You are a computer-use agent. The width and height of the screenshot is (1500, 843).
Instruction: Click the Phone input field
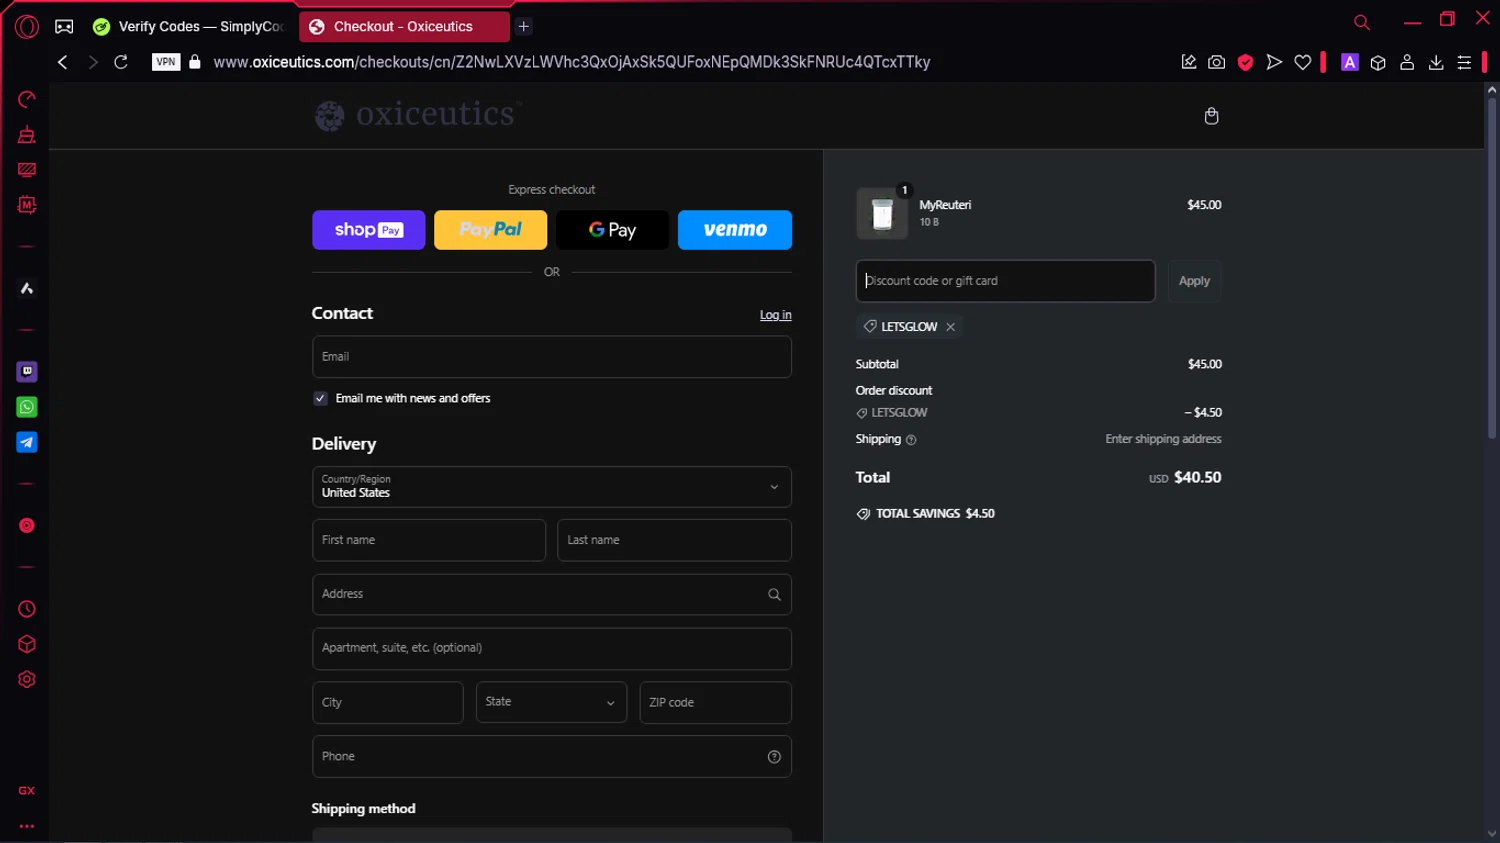(x=552, y=757)
